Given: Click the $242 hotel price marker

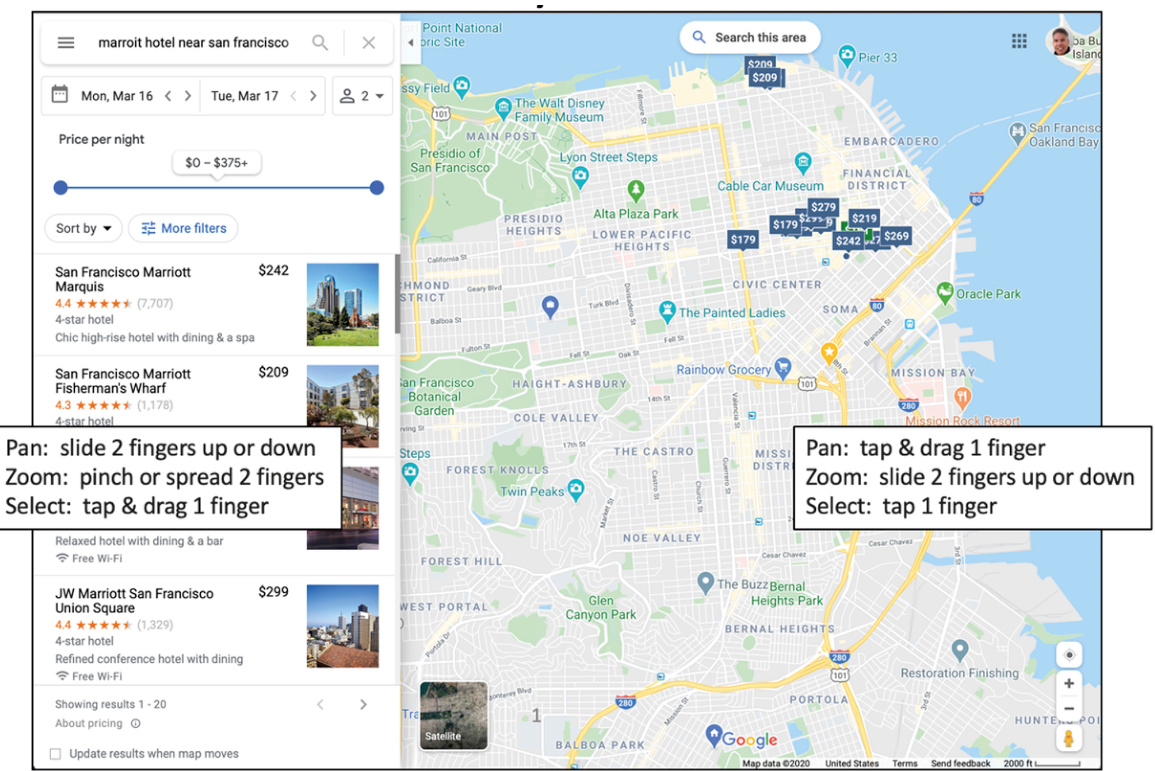Looking at the screenshot, I should tap(848, 241).
